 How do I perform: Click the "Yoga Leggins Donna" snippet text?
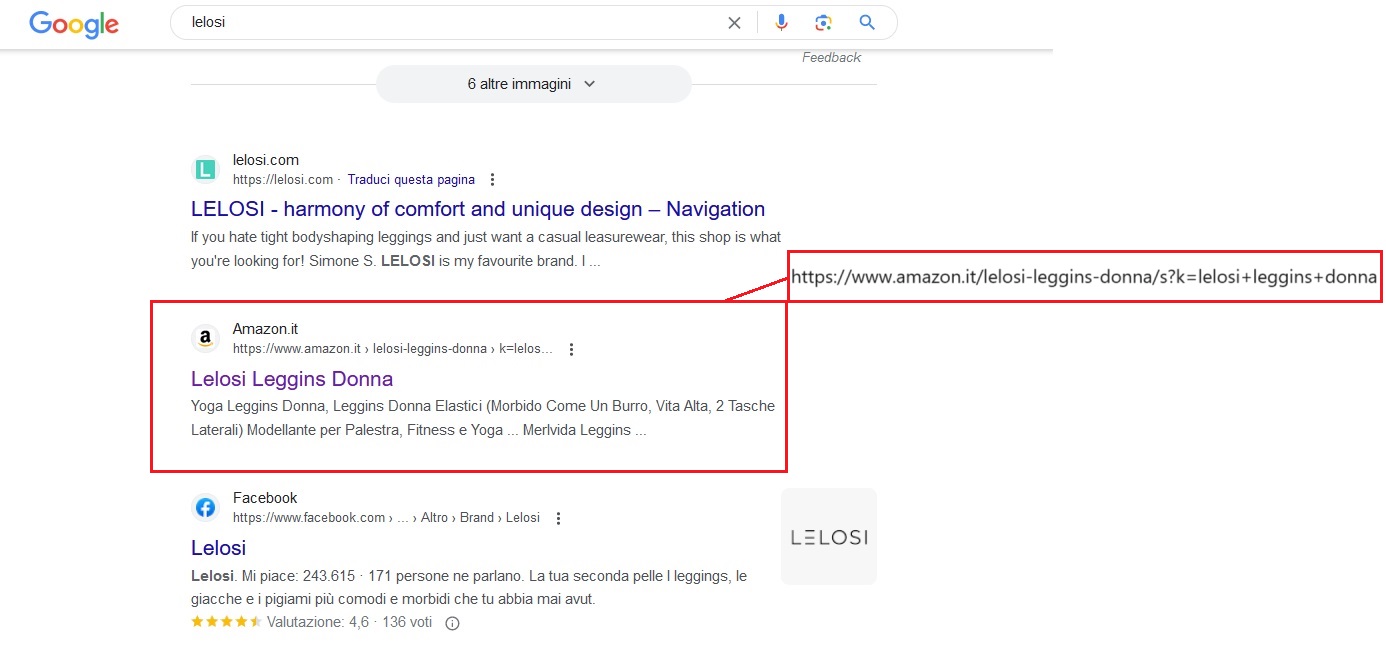[x=483, y=418]
